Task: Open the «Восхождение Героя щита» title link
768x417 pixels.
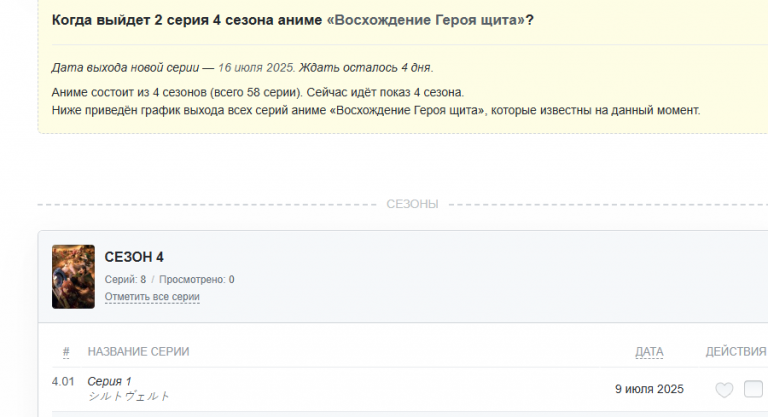Action: pos(425,20)
